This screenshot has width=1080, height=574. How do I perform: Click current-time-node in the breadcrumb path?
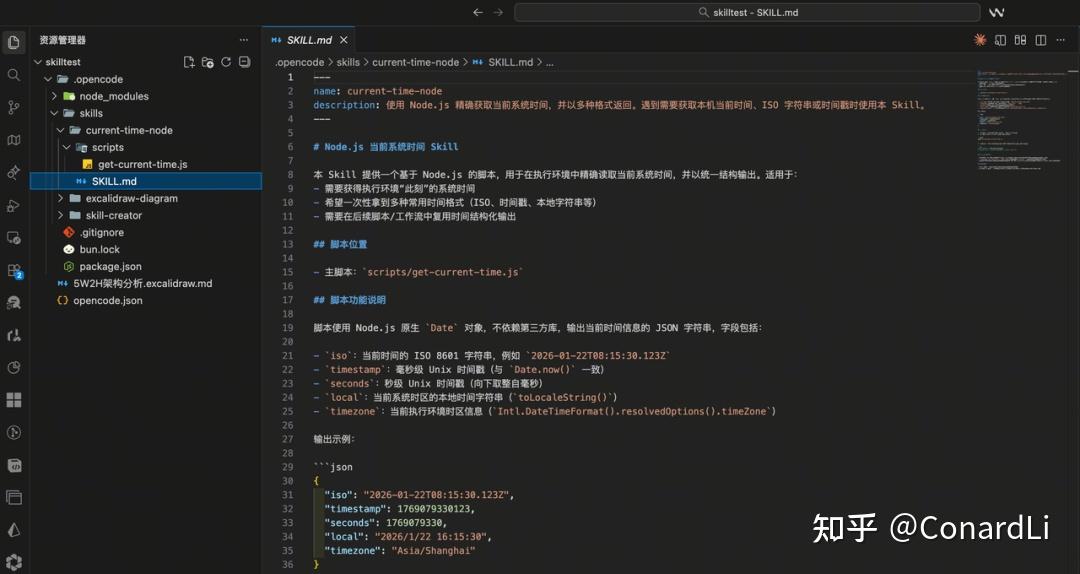(x=415, y=62)
